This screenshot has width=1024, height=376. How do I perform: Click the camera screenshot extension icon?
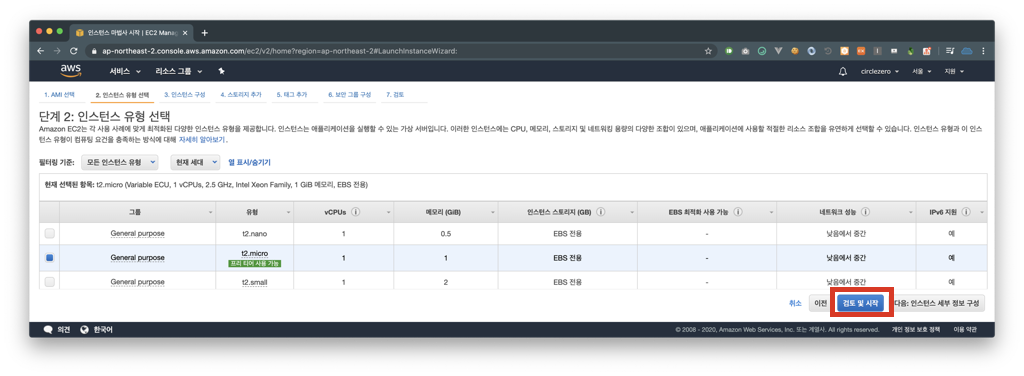[x=745, y=50]
